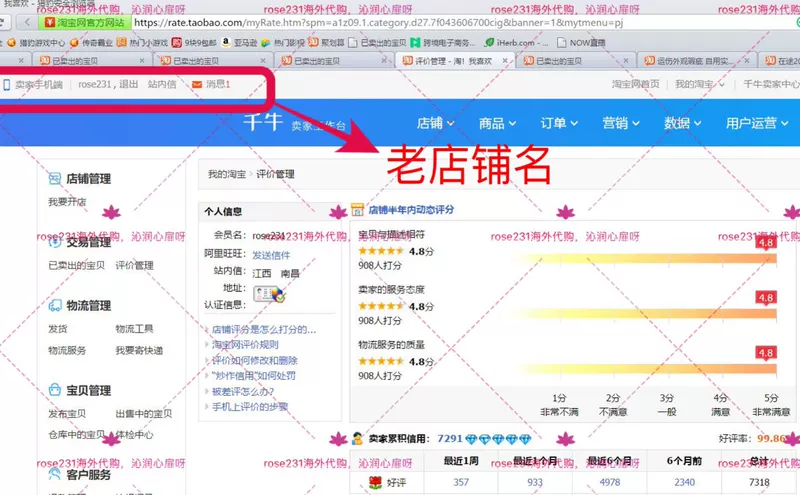Expand the 数据 navigation dropdown

(682, 123)
